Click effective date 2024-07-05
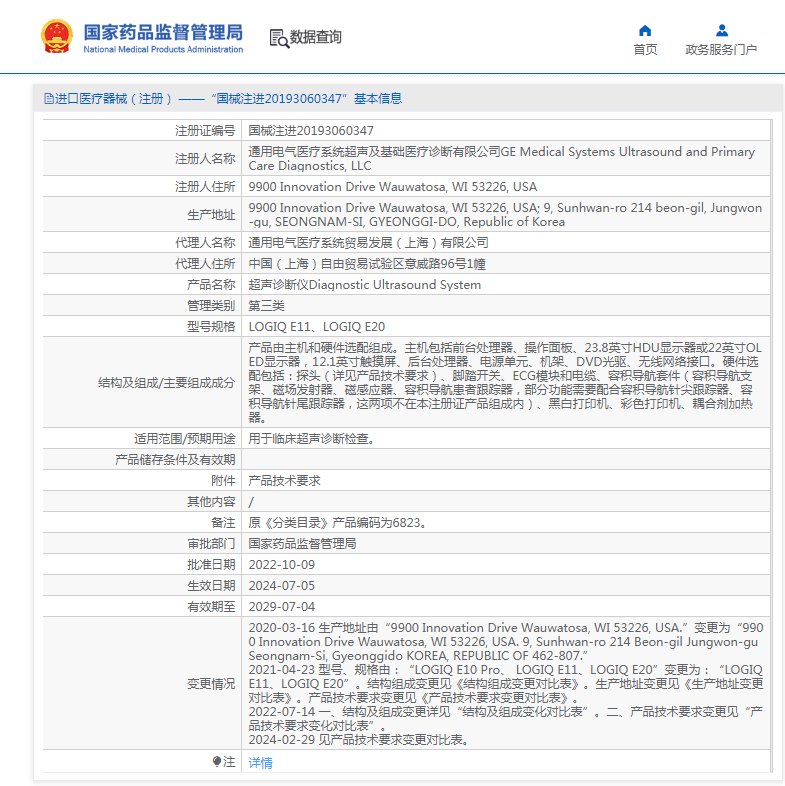This screenshot has height=786, width=785. tap(282, 586)
